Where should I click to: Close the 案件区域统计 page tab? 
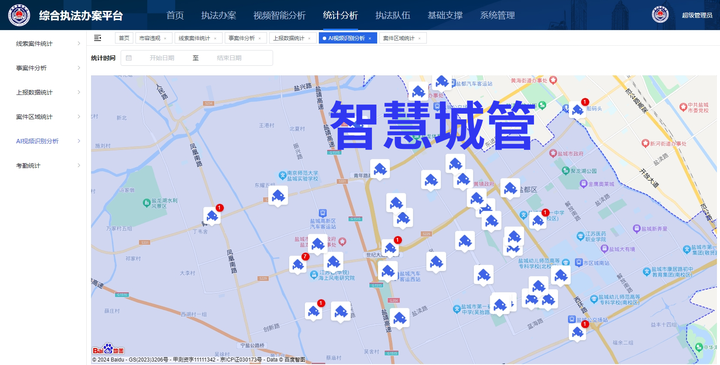pyautogui.click(x=420, y=39)
